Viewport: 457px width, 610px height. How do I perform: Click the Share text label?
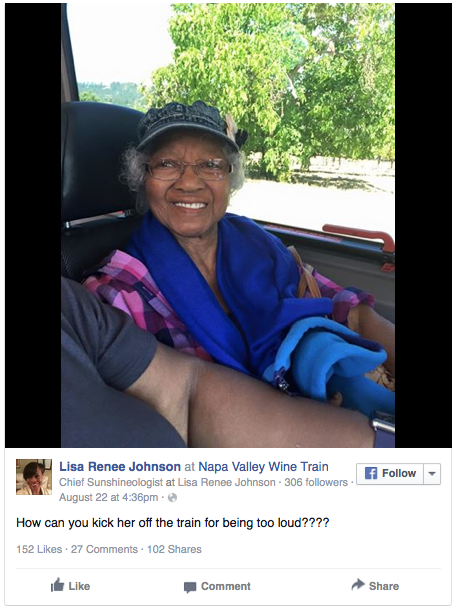[x=384, y=586]
